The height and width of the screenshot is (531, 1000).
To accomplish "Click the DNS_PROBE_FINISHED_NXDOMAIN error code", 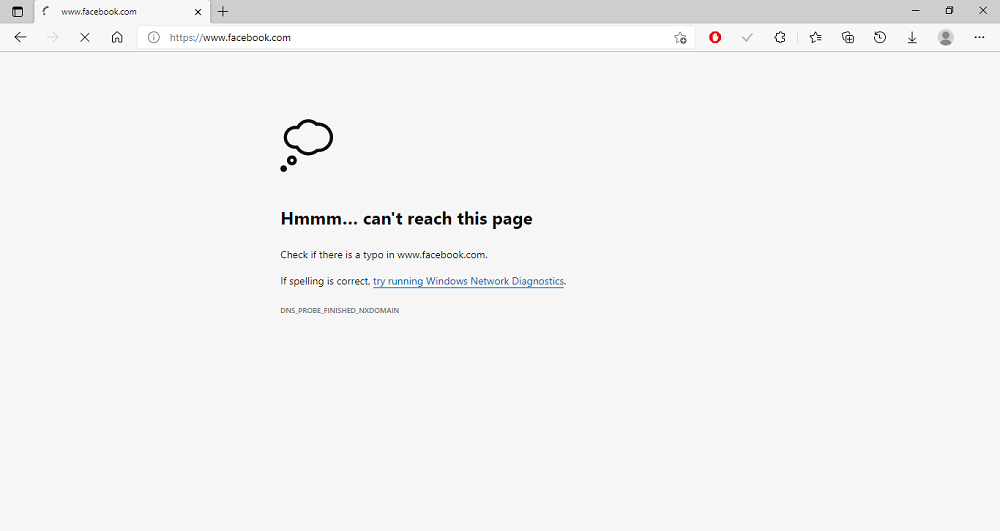I will [340, 310].
